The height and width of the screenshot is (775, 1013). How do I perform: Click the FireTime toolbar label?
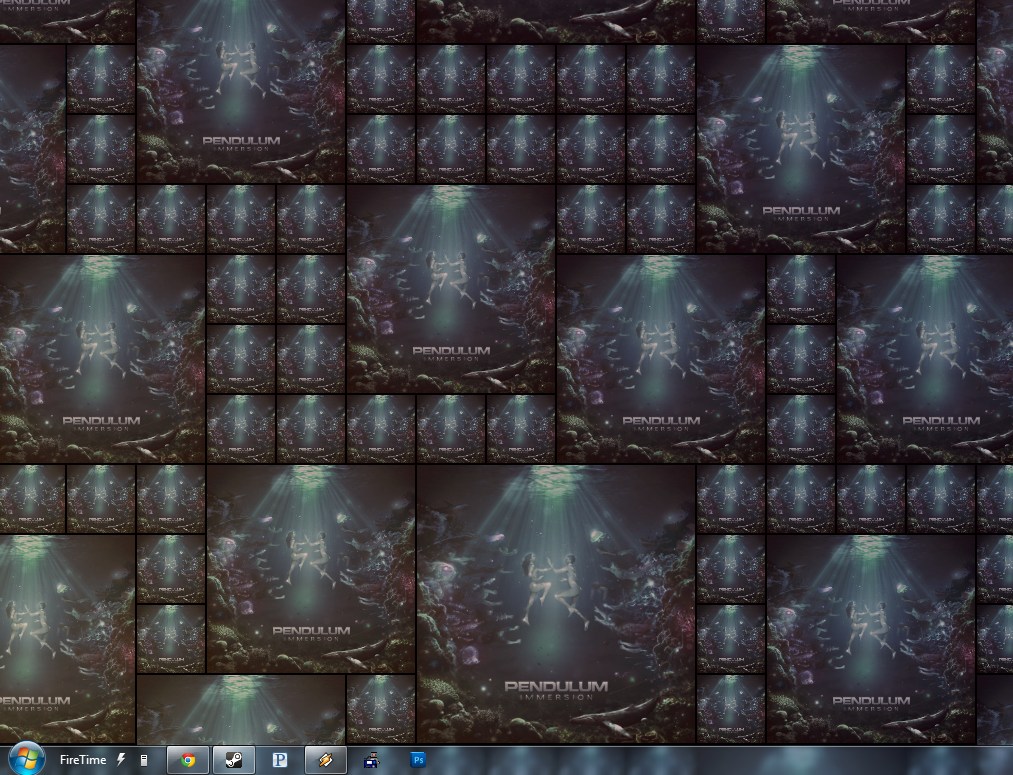pyautogui.click(x=82, y=760)
